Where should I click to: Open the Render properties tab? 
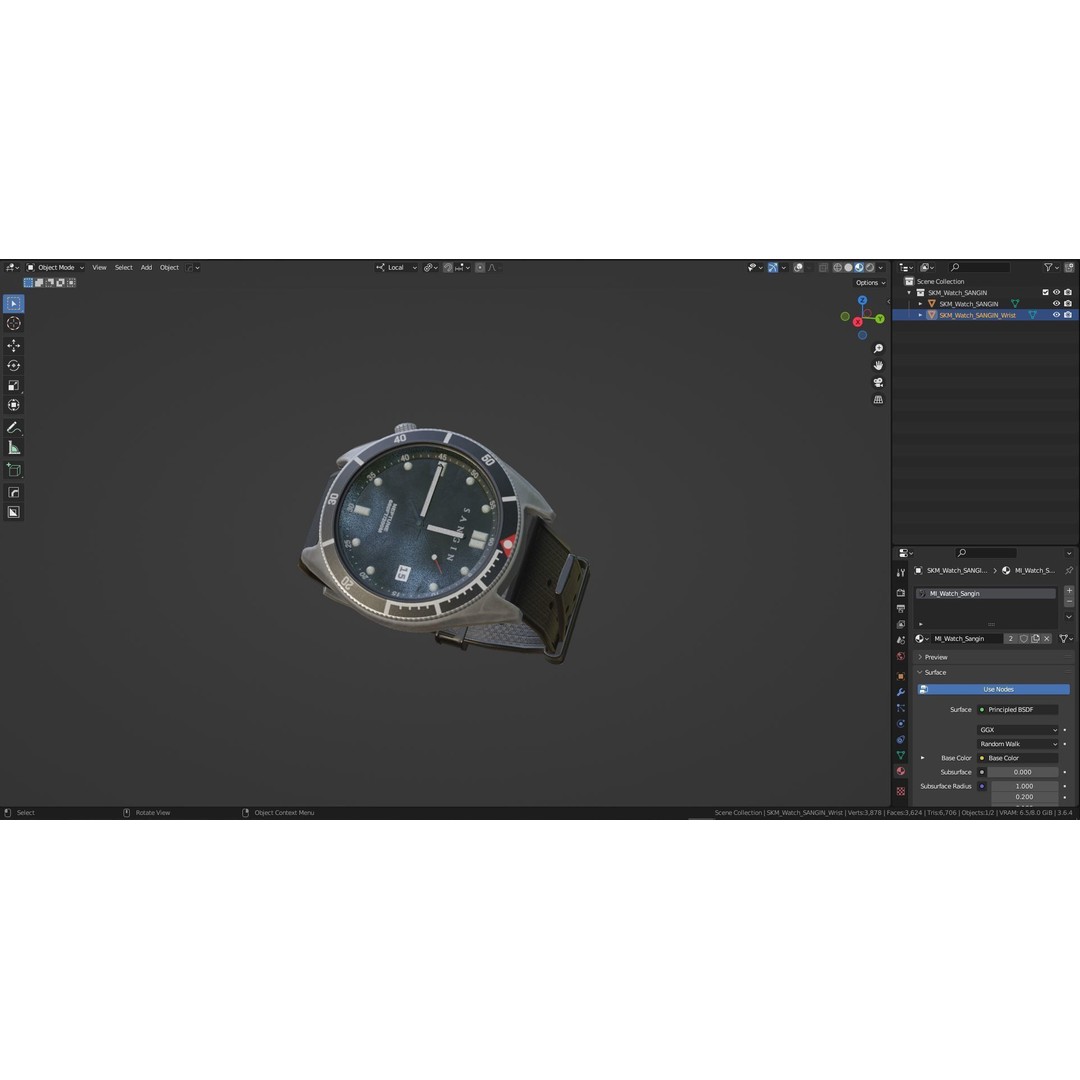[901, 593]
